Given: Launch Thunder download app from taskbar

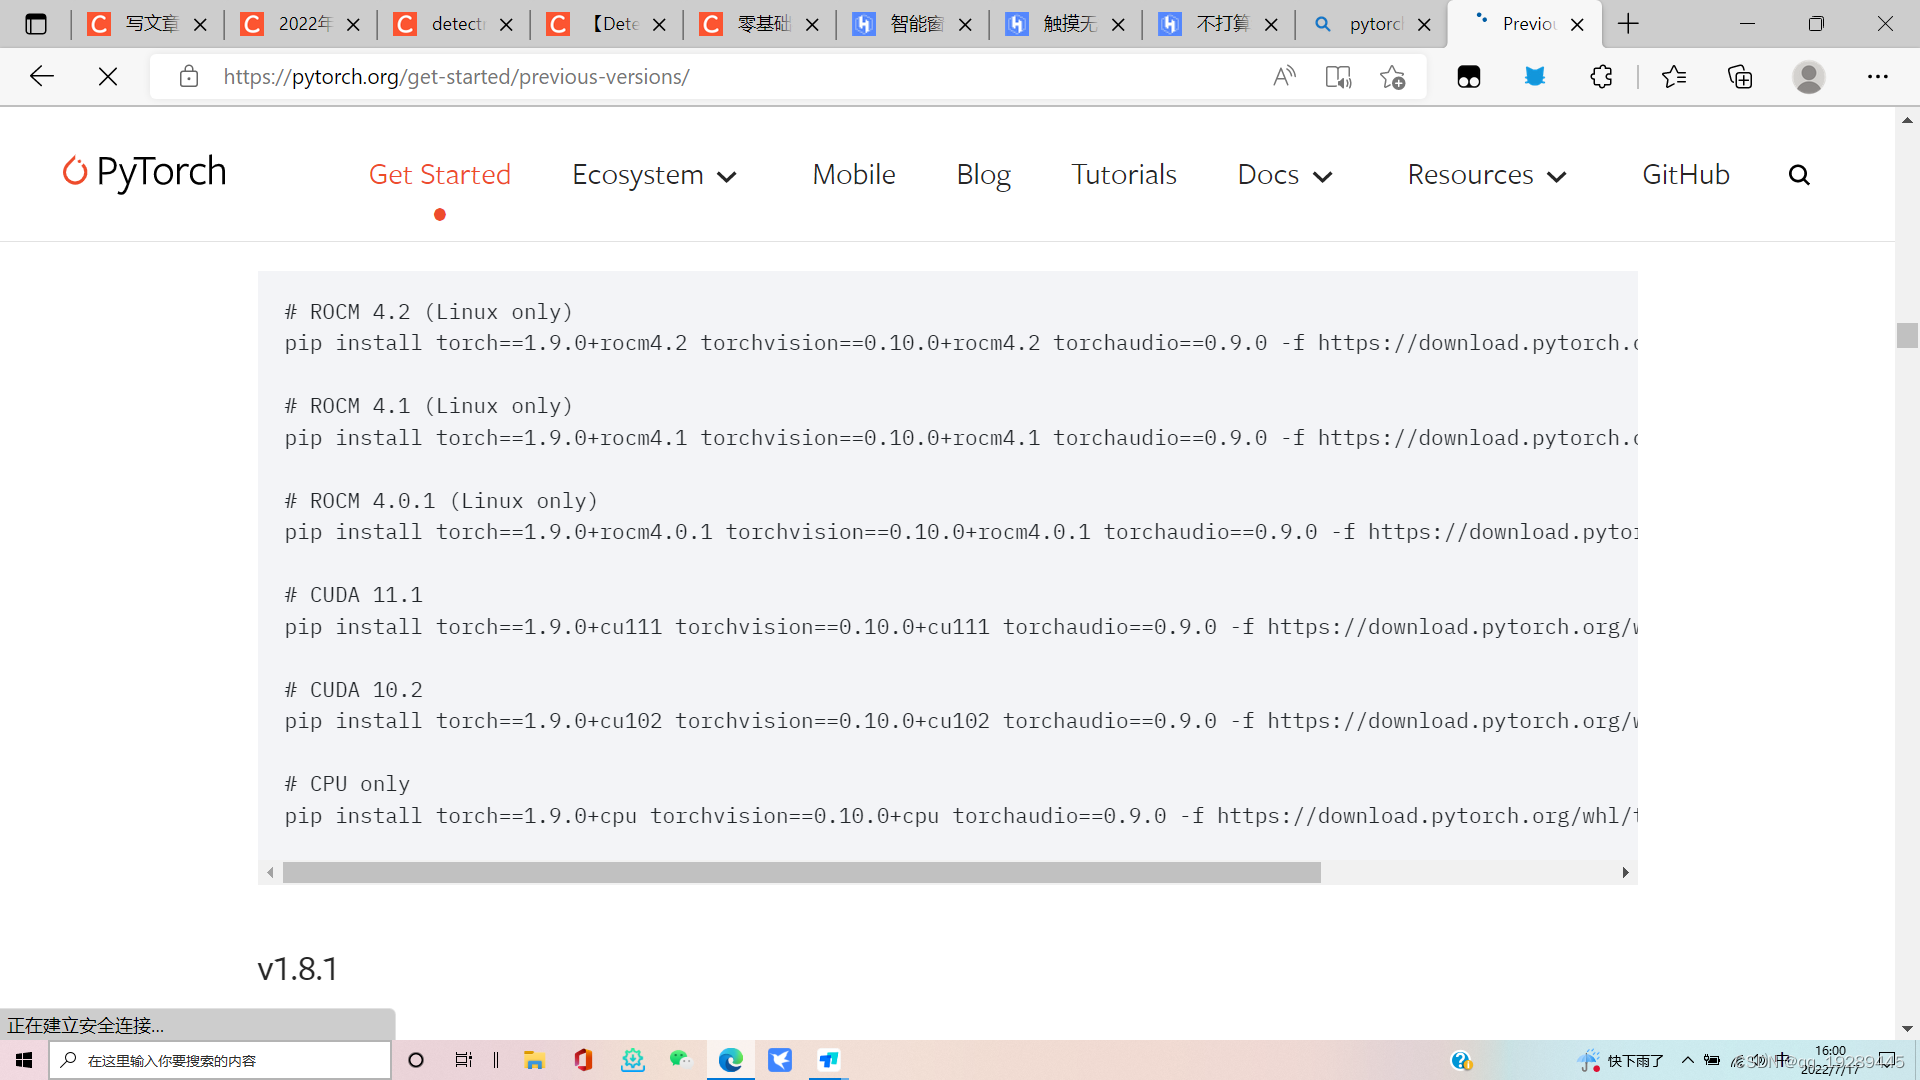Looking at the screenshot, I should (x=780, y=1060).
